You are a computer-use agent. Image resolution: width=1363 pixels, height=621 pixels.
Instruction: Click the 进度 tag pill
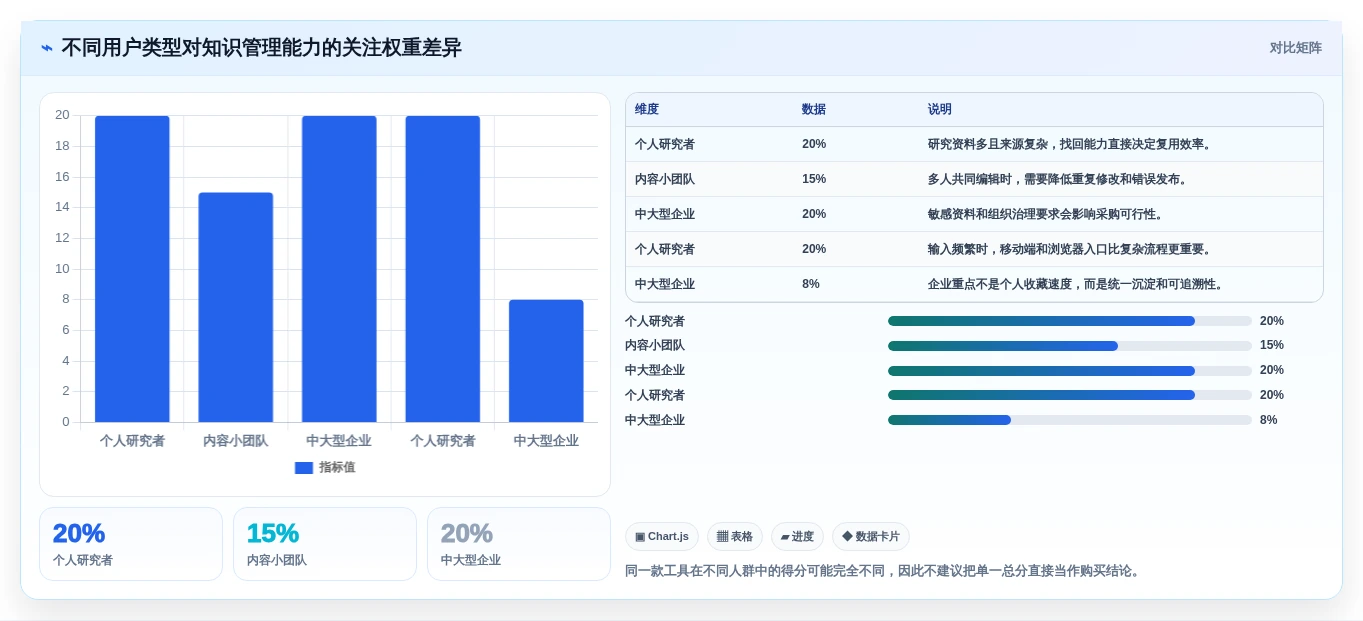point(798,537)
